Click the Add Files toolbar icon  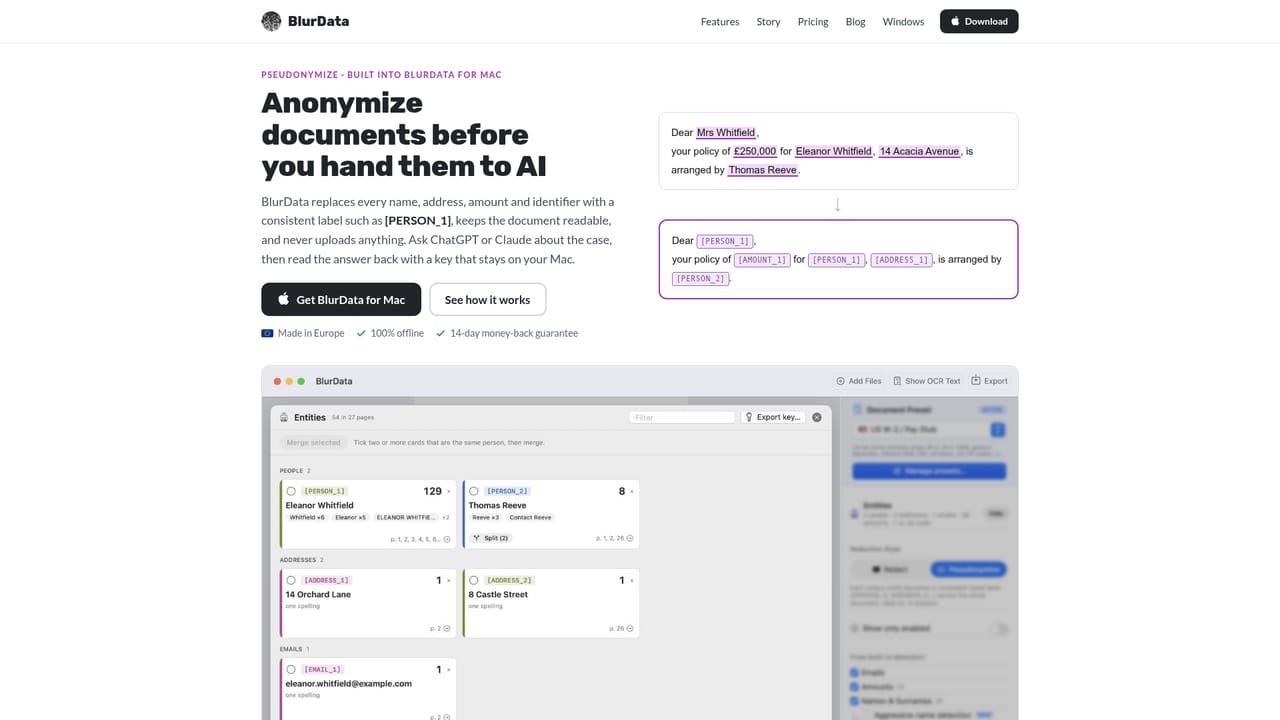click(841, 381)
